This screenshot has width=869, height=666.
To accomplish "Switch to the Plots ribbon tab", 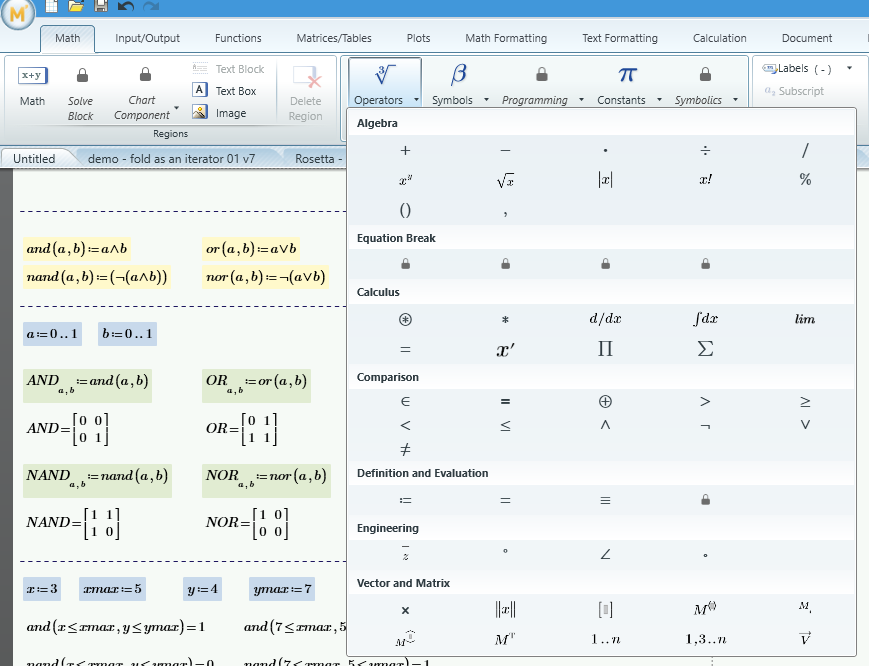I will (418, 38).
